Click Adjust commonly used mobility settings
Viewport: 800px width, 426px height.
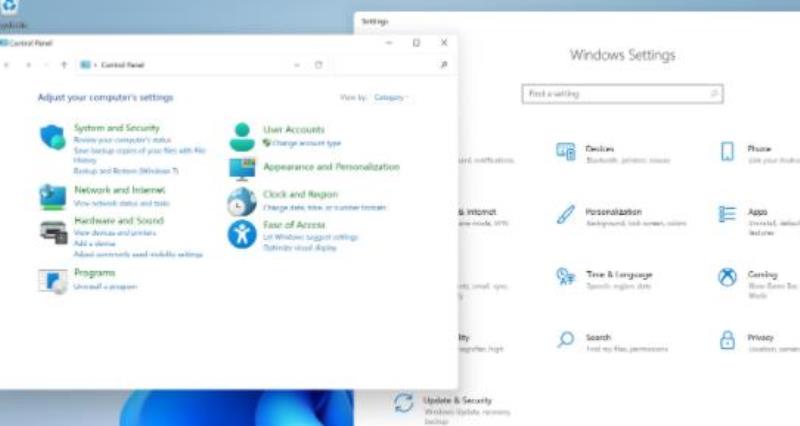(x=138, y=254)
